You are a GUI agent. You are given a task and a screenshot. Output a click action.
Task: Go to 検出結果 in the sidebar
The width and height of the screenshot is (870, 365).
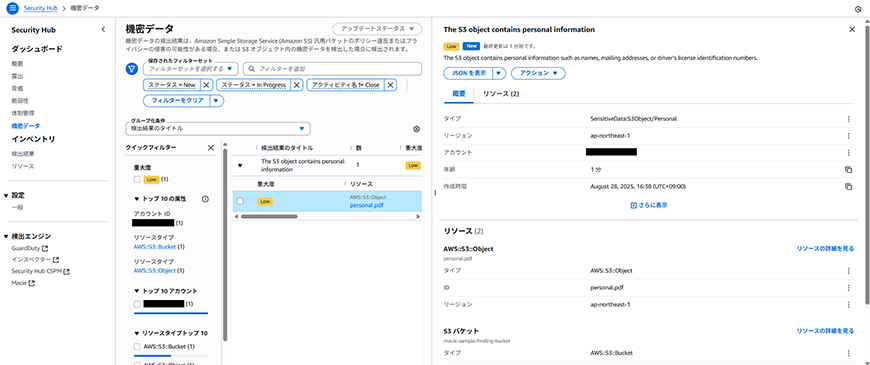[x=23, y=154]
